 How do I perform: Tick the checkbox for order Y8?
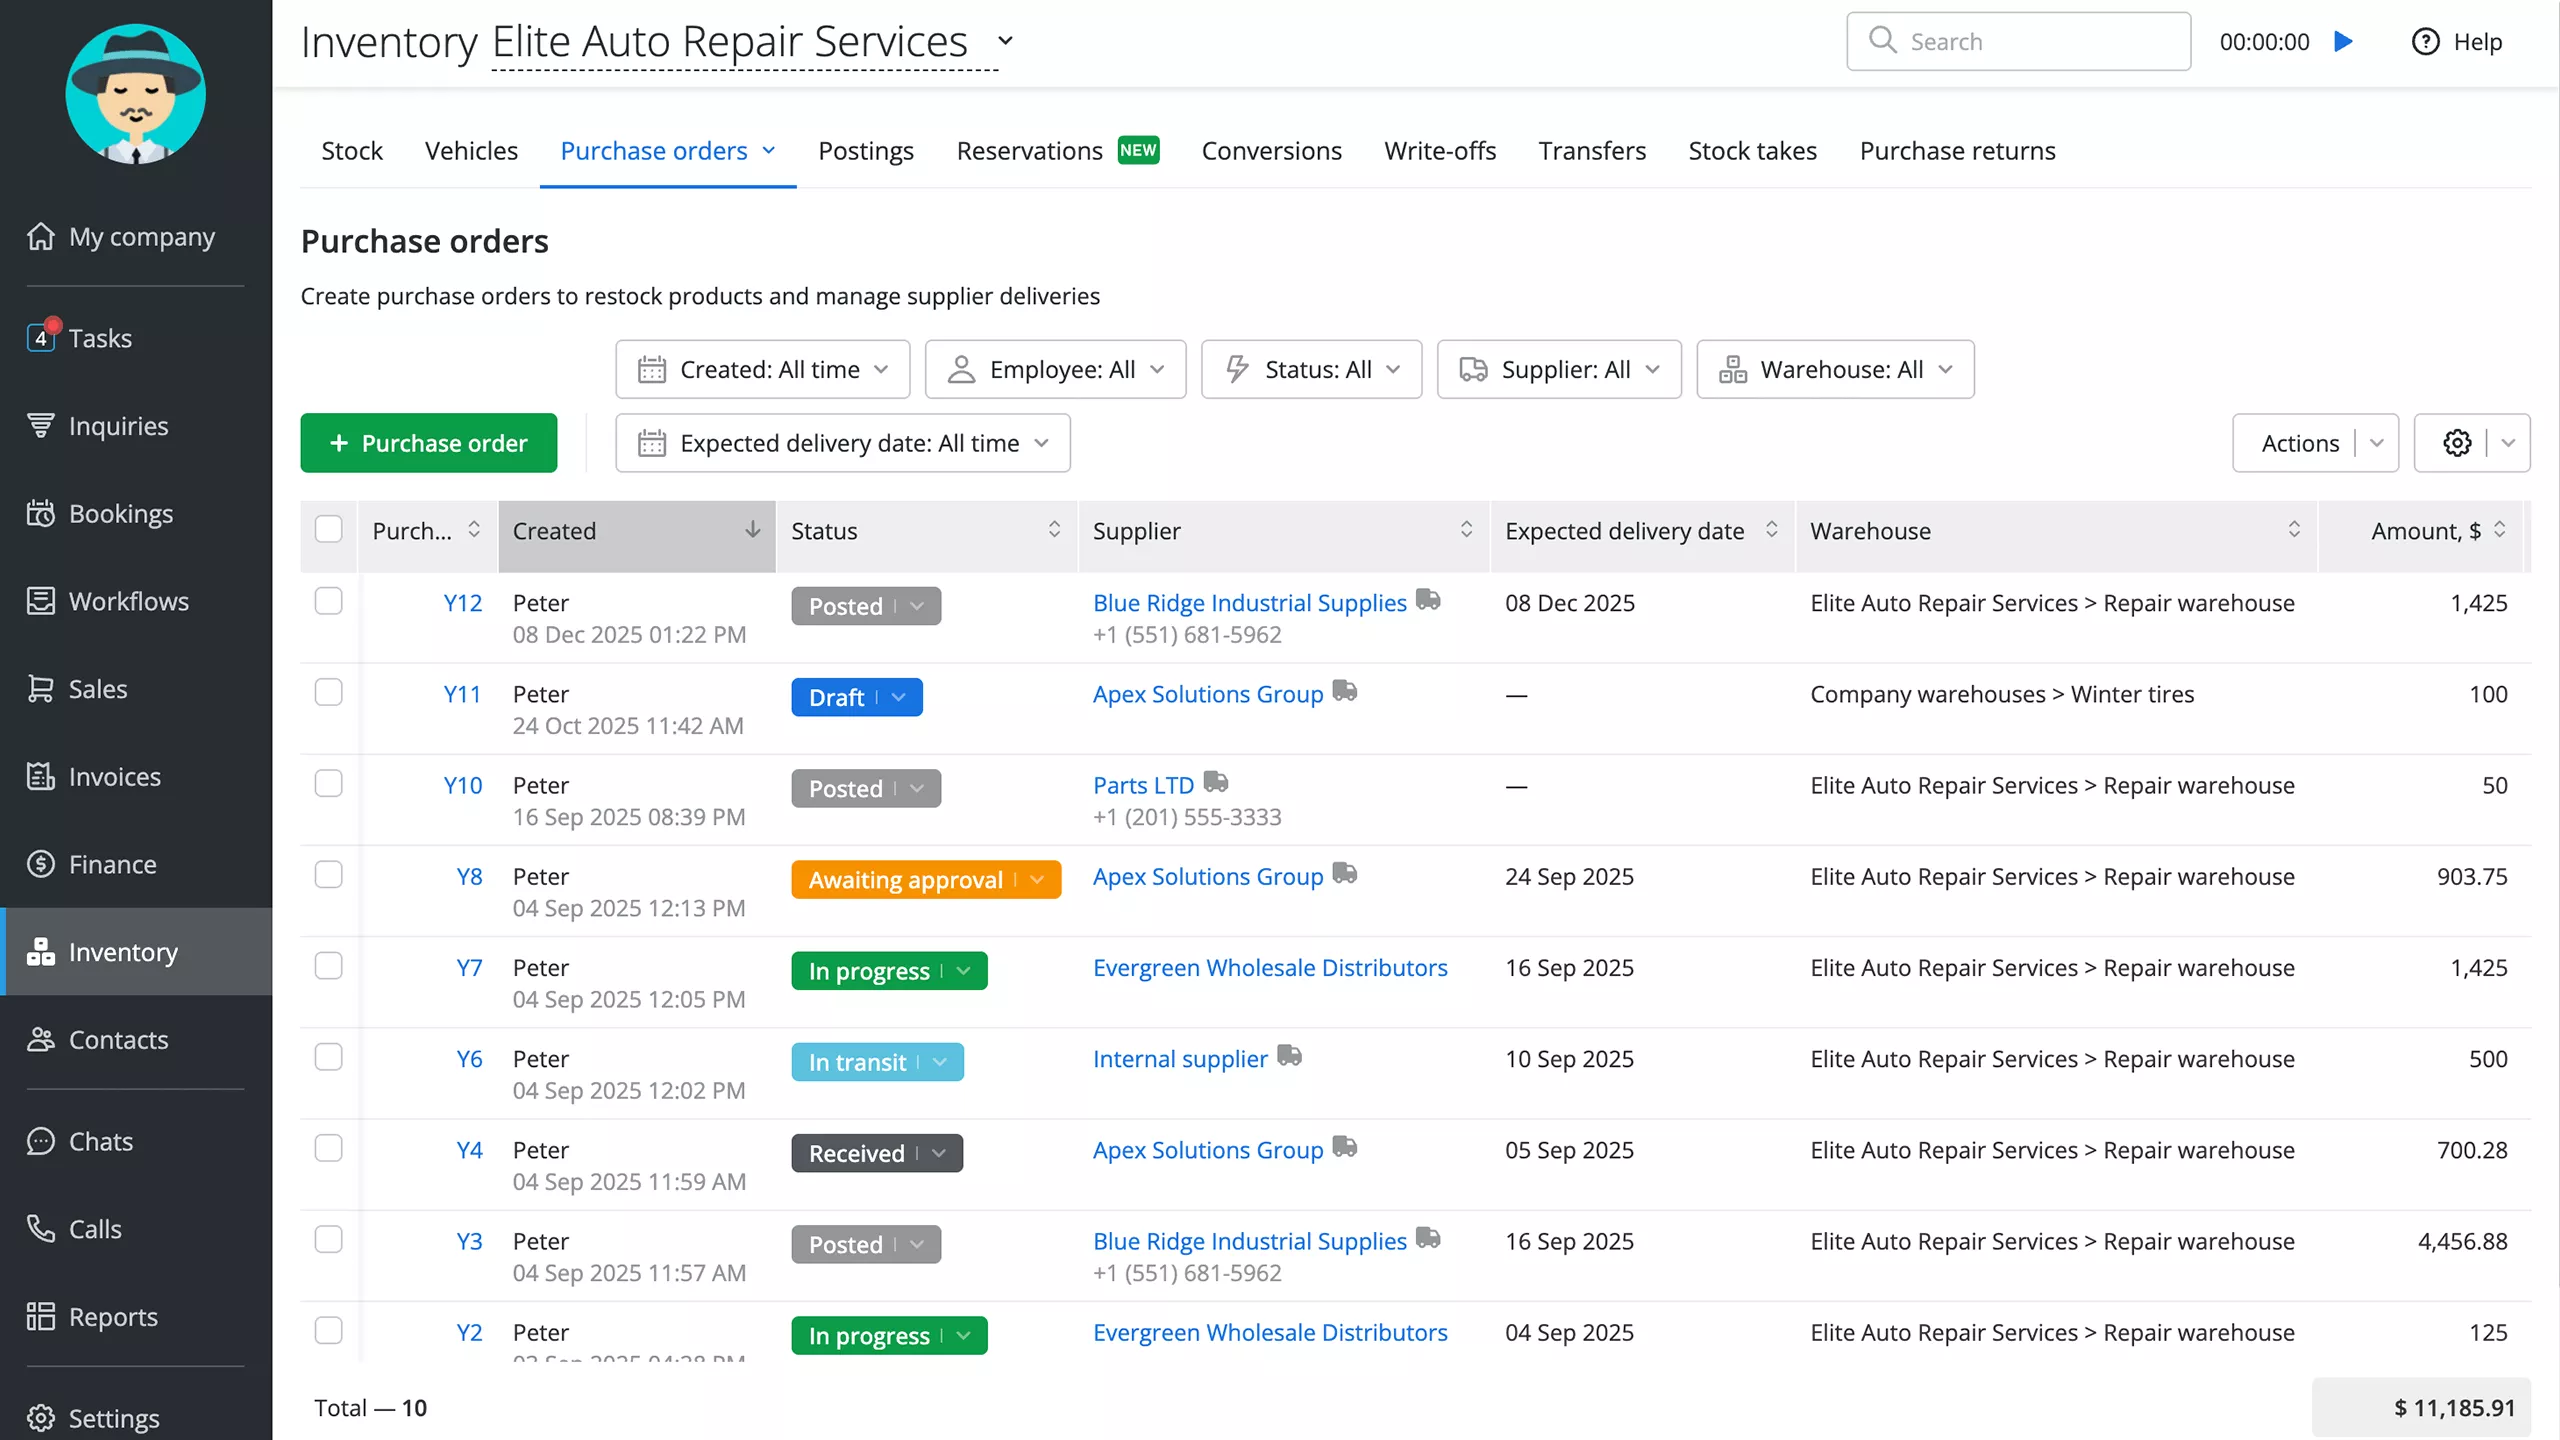pyautogui.click(x=328, y=874)
